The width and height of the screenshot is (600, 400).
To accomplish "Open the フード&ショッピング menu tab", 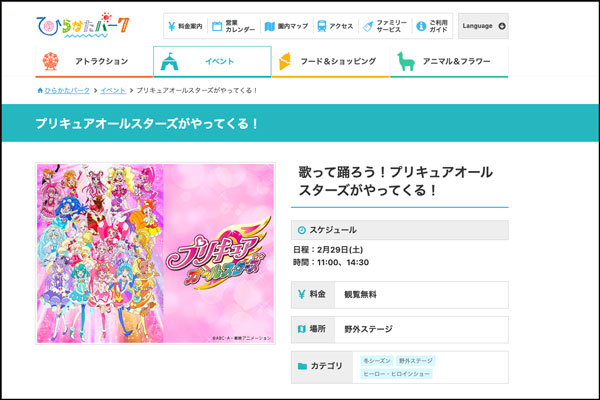I will [x=330, y=61].
